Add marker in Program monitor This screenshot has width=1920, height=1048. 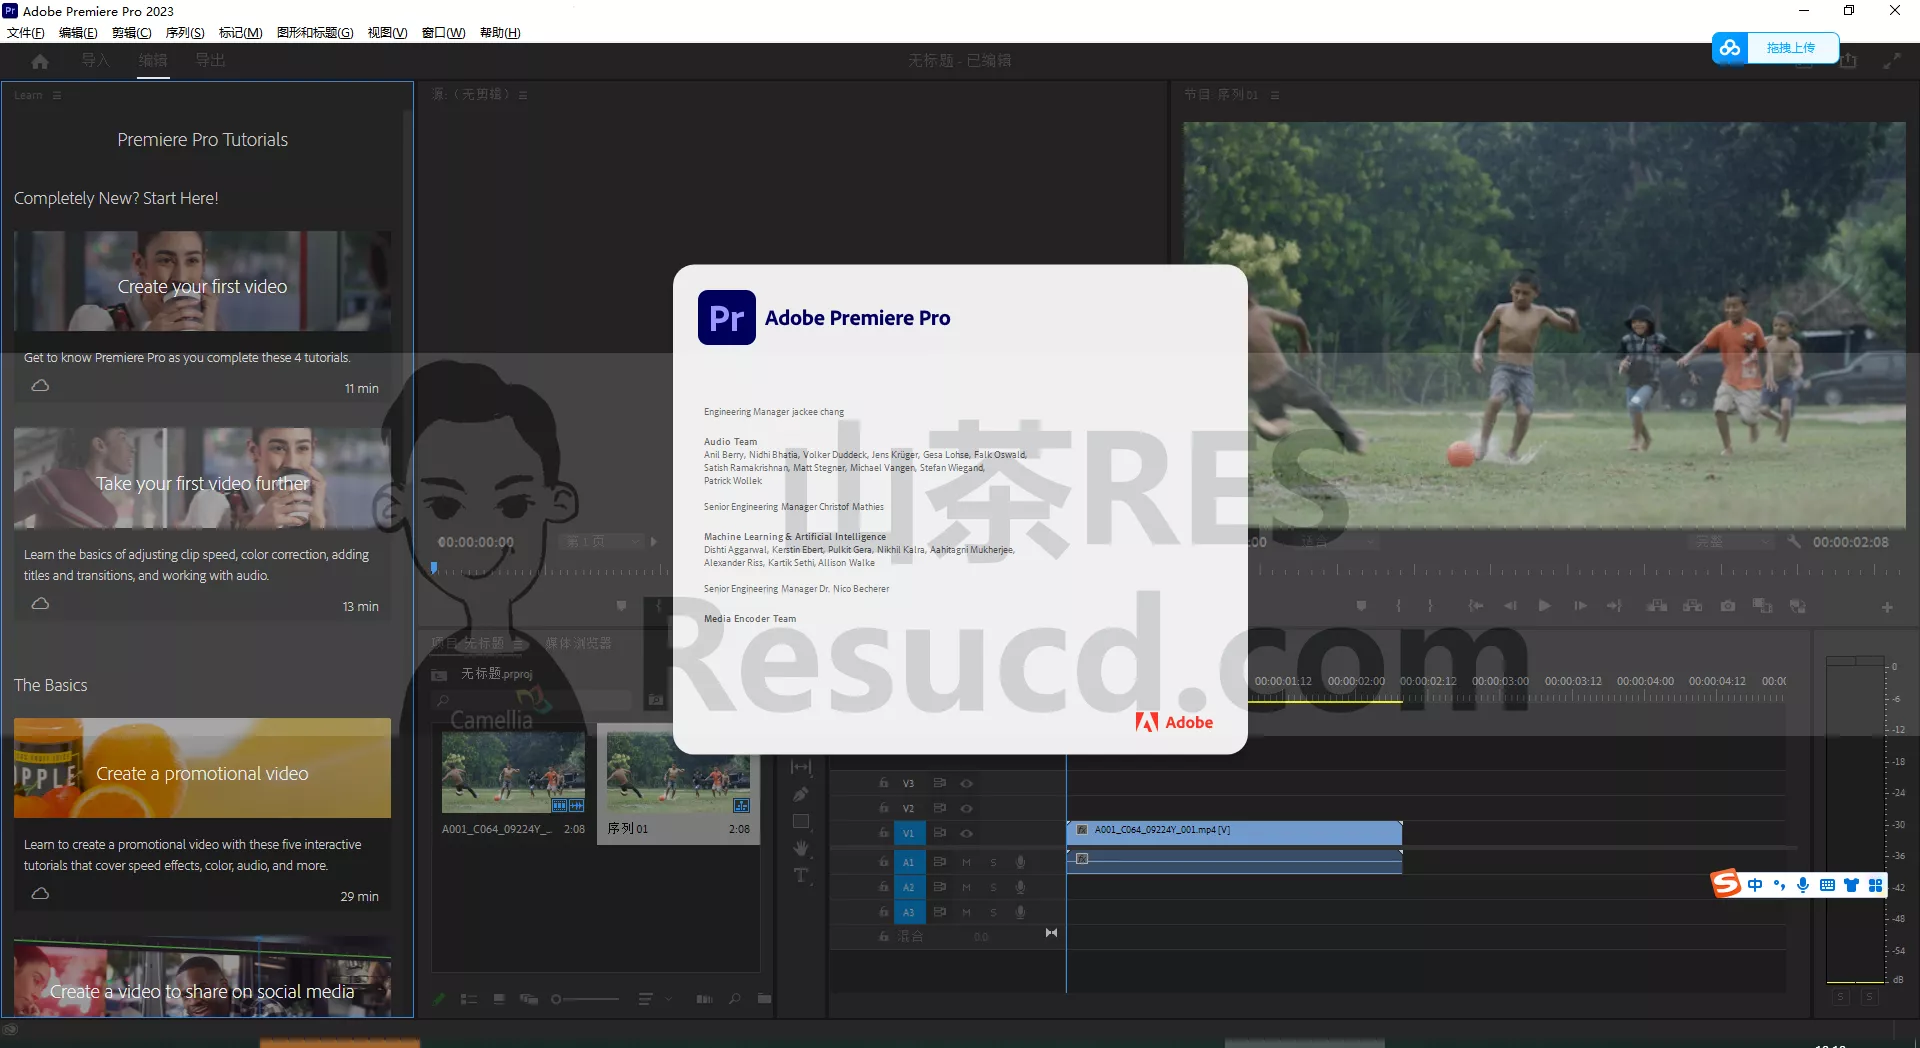[x=1361, y=606]
